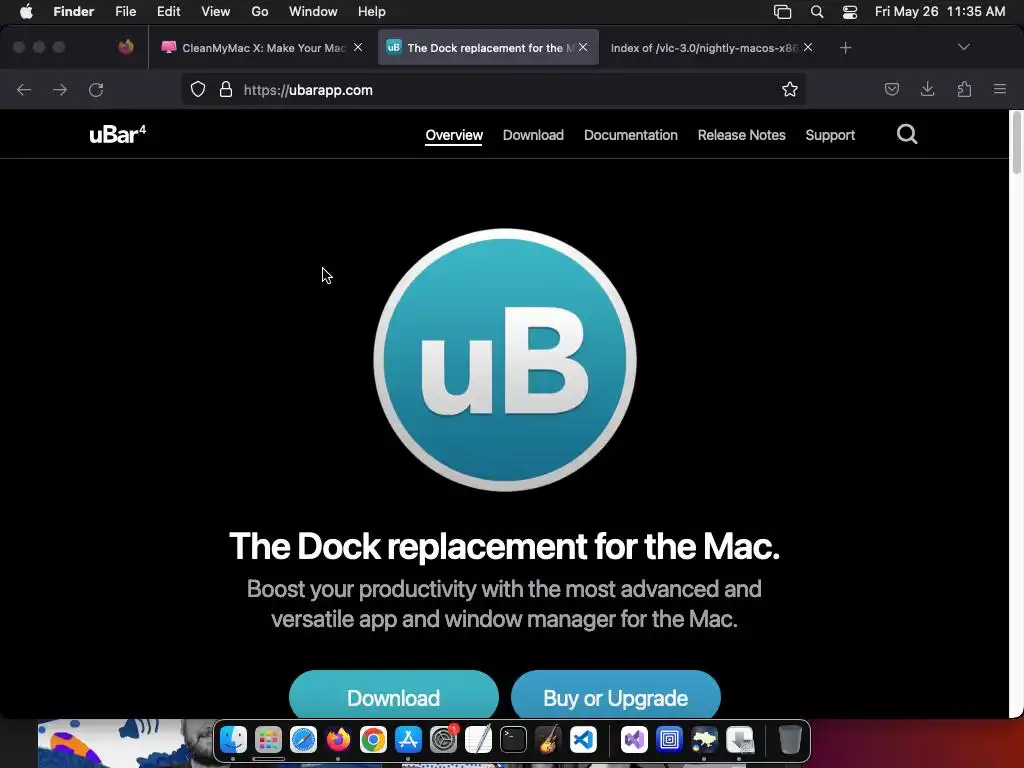Open purple Visual Studio from the Dock
Image resolution: width=1024 pixels, height=768 pixels.
[x=634, y=740]
